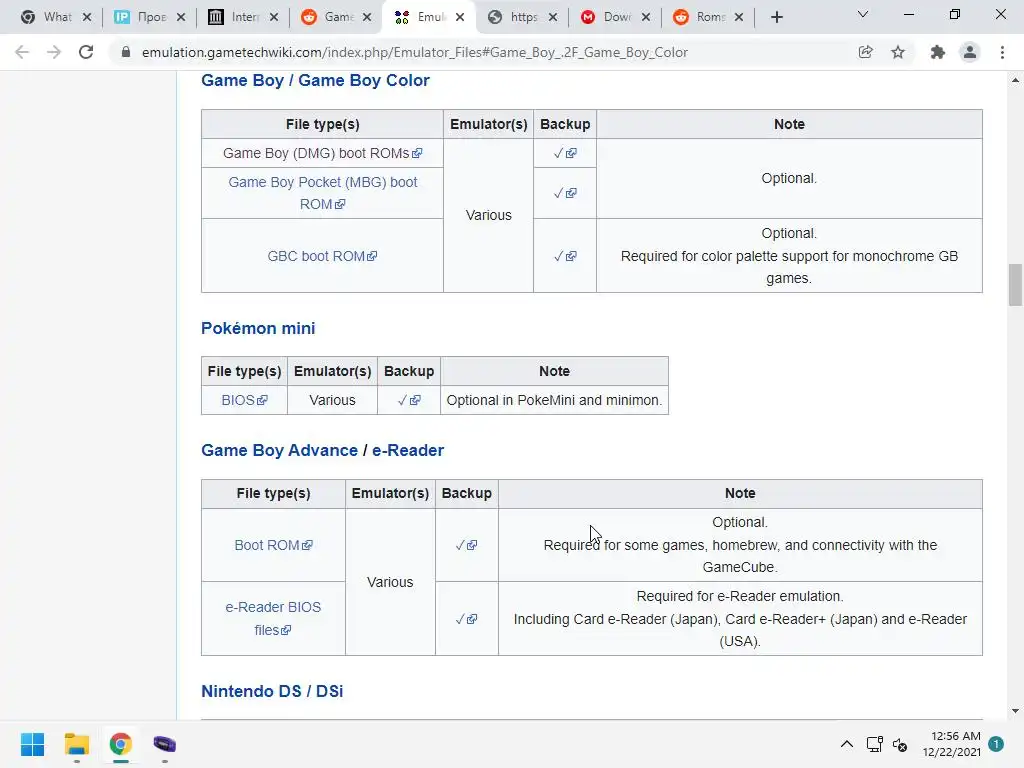The height and width of the screenshot is (768, 1024).
Task: Open backup checkmark for e-Reader BIOS files
Action: tap(466, 618)
